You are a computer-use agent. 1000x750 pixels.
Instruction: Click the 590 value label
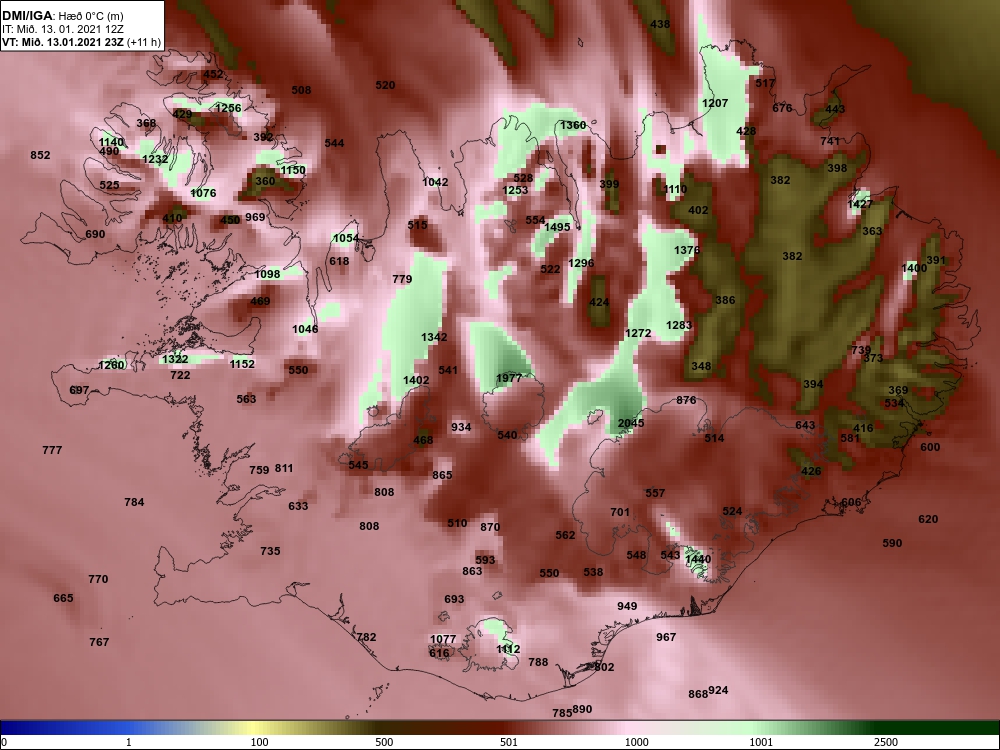click(x=892, y=543)
